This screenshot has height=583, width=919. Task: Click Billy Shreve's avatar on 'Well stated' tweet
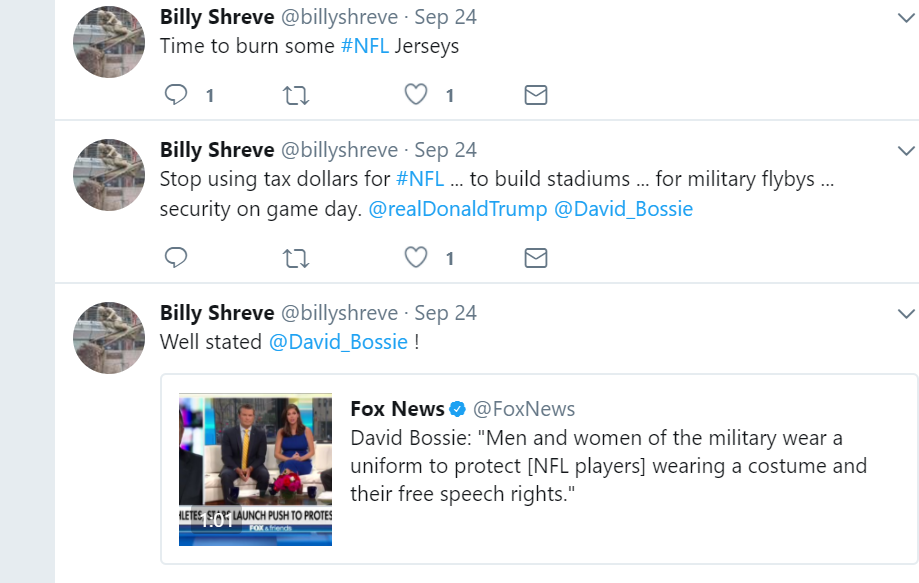[110, 337]
